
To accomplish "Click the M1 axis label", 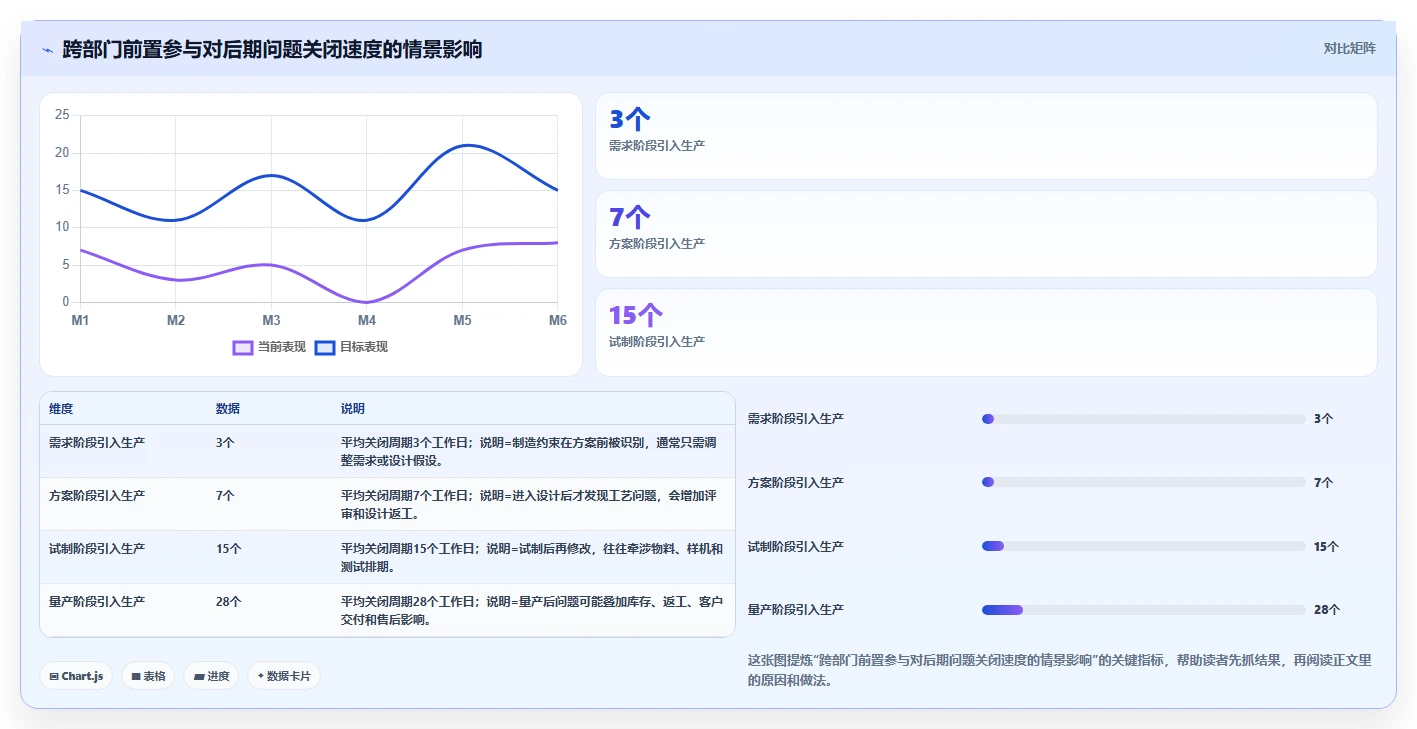I will [x=80, y=320].
